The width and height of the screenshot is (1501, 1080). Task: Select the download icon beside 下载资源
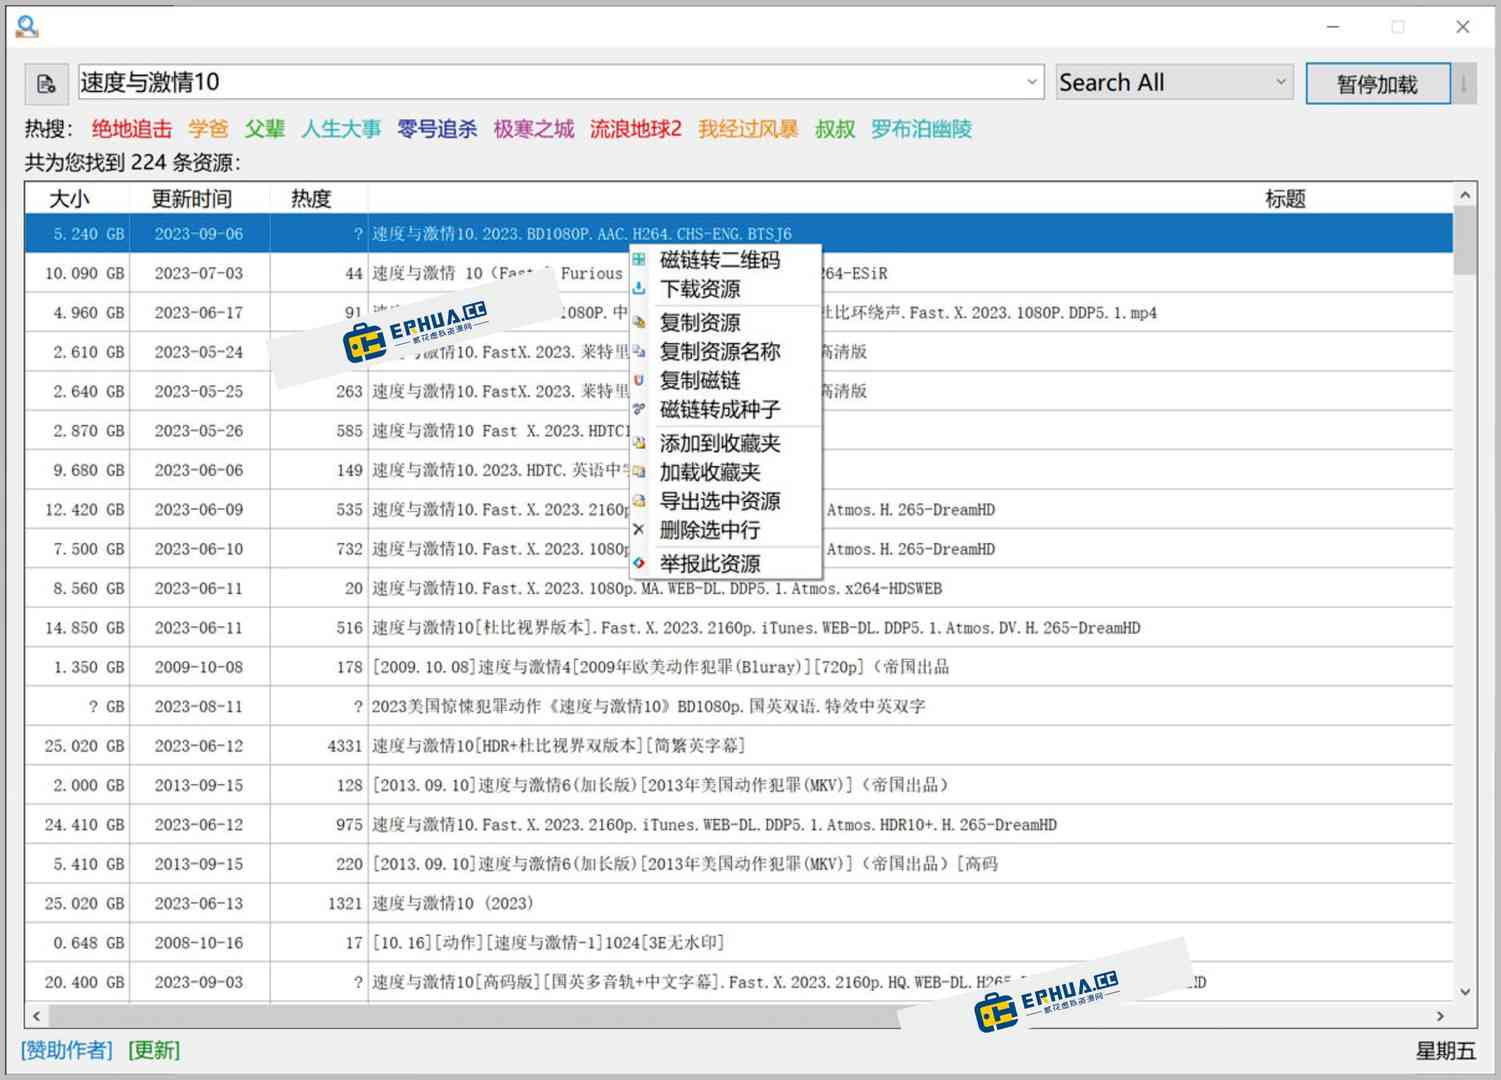(640, 289)
